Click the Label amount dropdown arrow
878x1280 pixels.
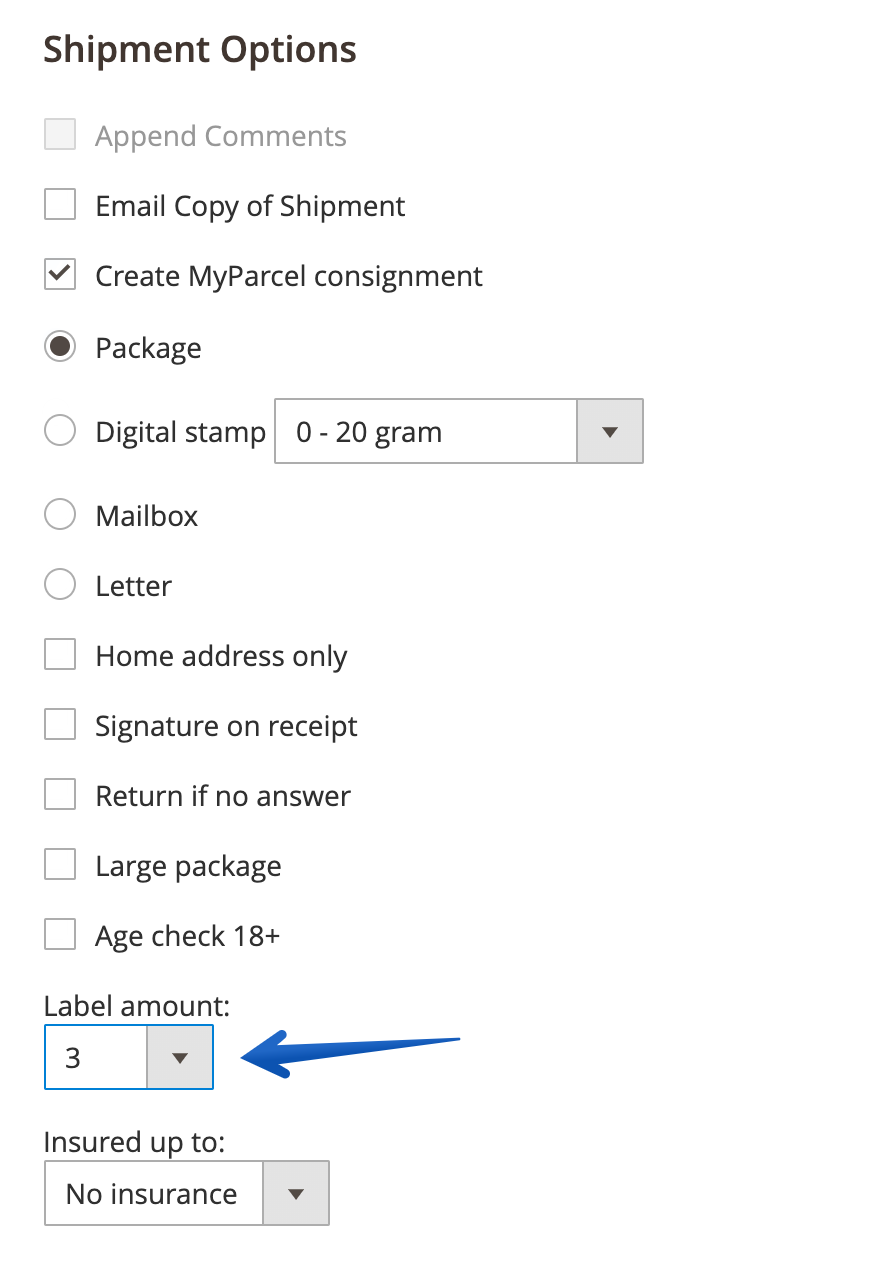[180, 1057]
